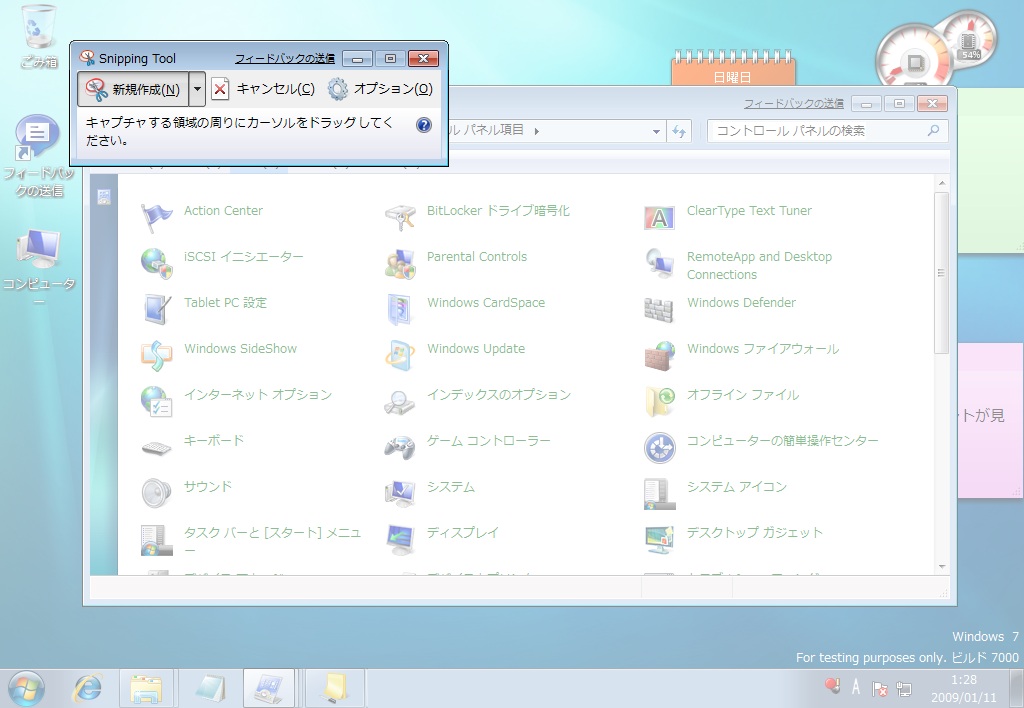1024x708 pixels.
Task: Click the CPU meter gadget
Action: pyautogui.click(x=916, y=61)
